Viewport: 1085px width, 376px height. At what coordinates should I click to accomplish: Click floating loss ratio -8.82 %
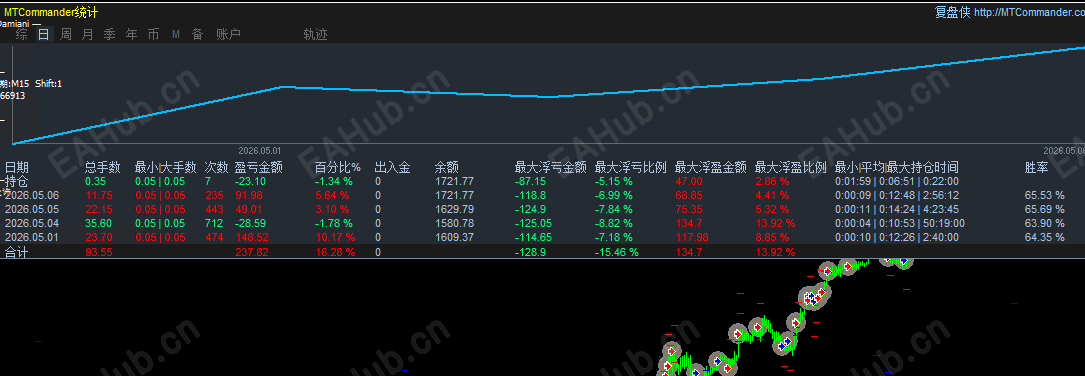614,223
